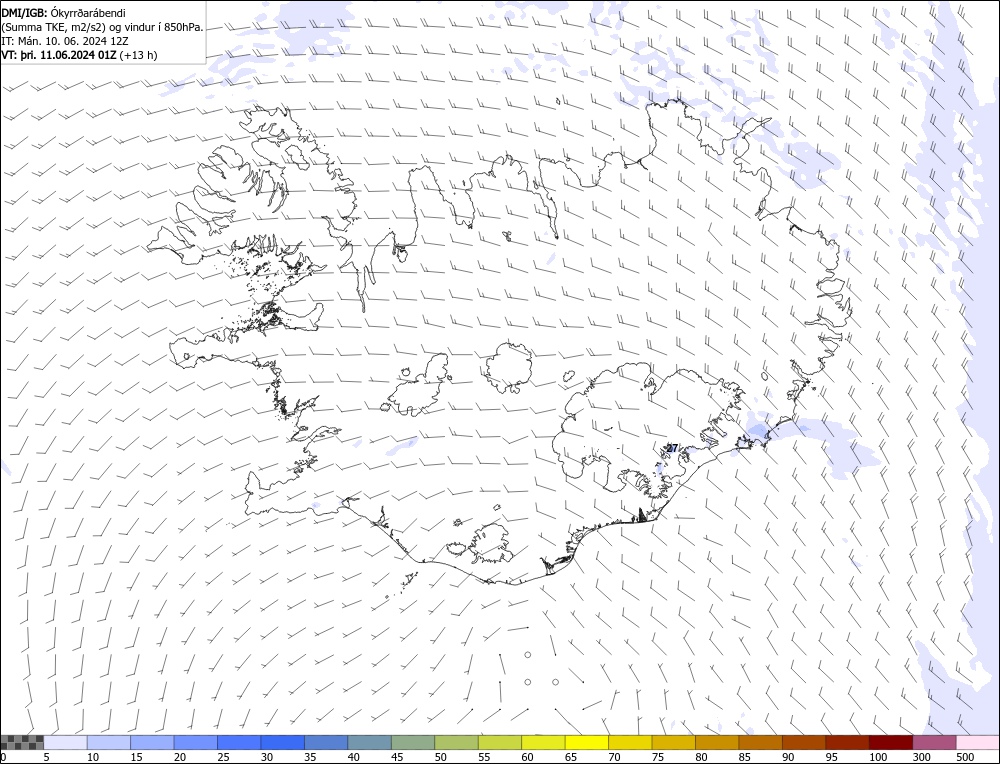Click the legend scale label '70'
Screen dimensions: 1000x764
tap(614, 757)
